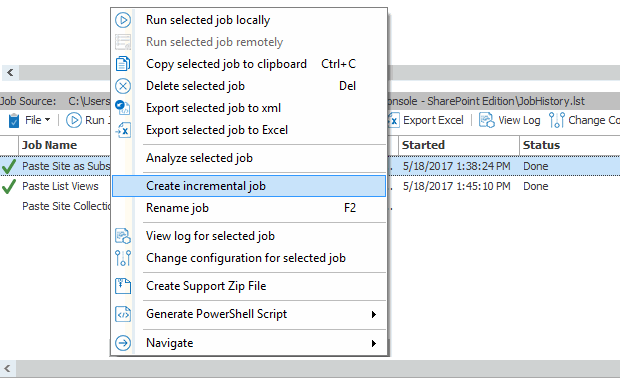Image resolution: width=620 pixels, height=378 pixels.
Task: Select Create incremental job
Action: (249, 186)
